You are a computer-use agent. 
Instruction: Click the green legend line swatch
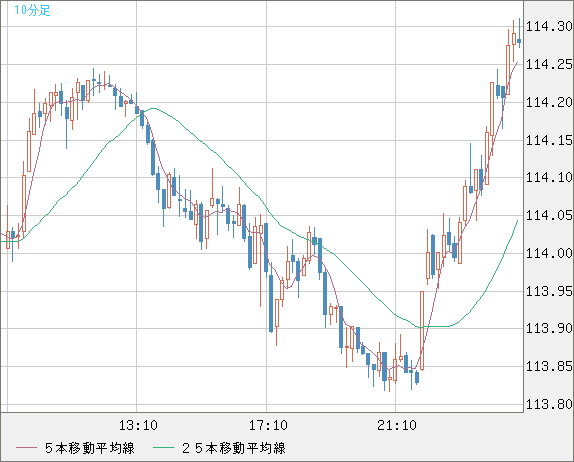[x=163, y=448]
